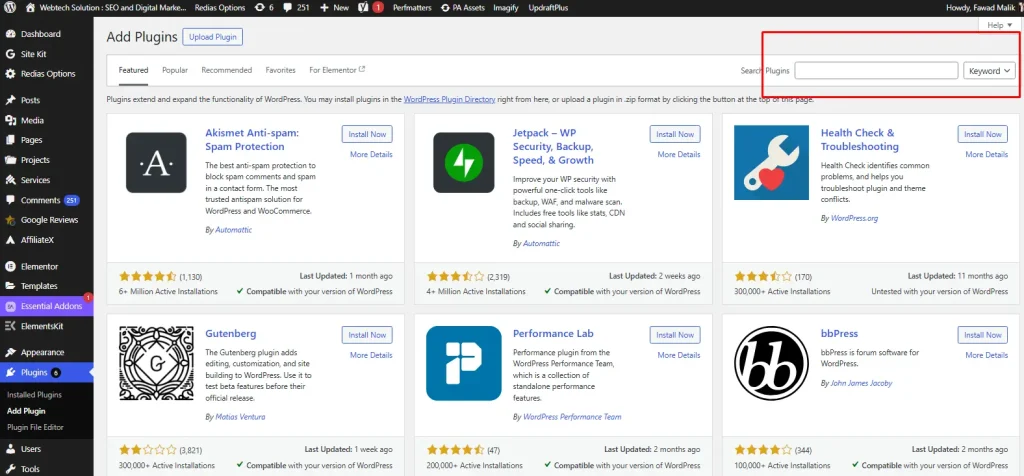Open Imagify in the admin bar
The height and width of the screenshot is (476, 1024).
(x=507, y=8)
